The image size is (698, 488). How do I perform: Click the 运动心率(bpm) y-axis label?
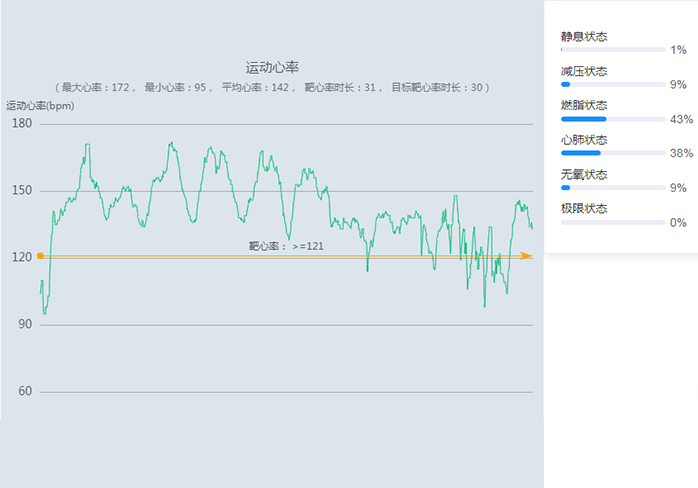(38, 105)
